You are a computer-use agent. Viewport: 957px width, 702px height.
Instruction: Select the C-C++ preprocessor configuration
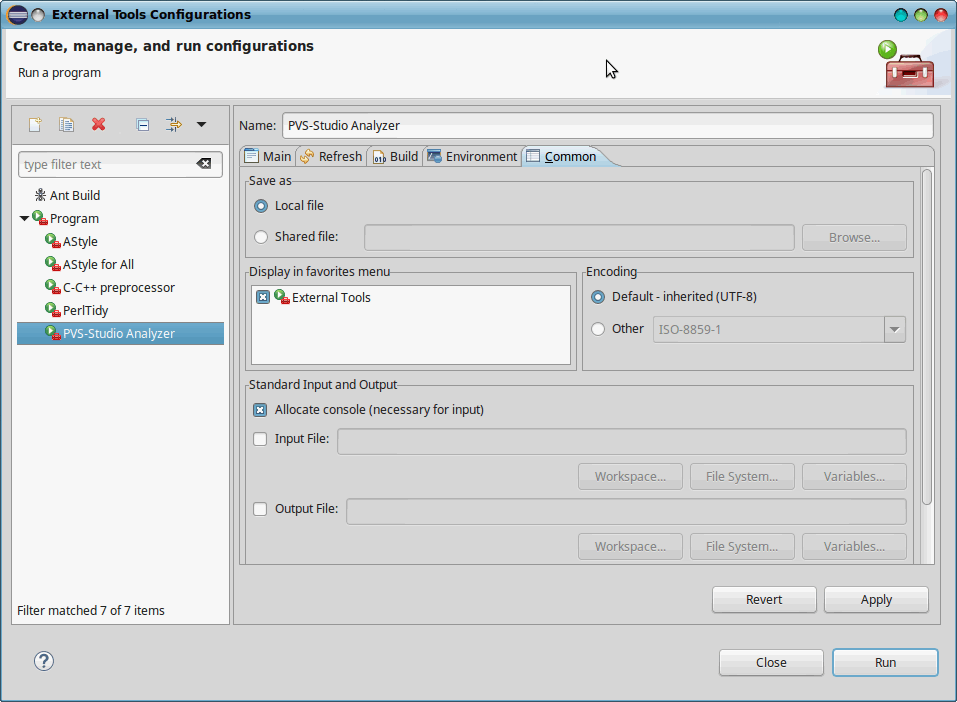pyautogui.click(x=119, y=288)
